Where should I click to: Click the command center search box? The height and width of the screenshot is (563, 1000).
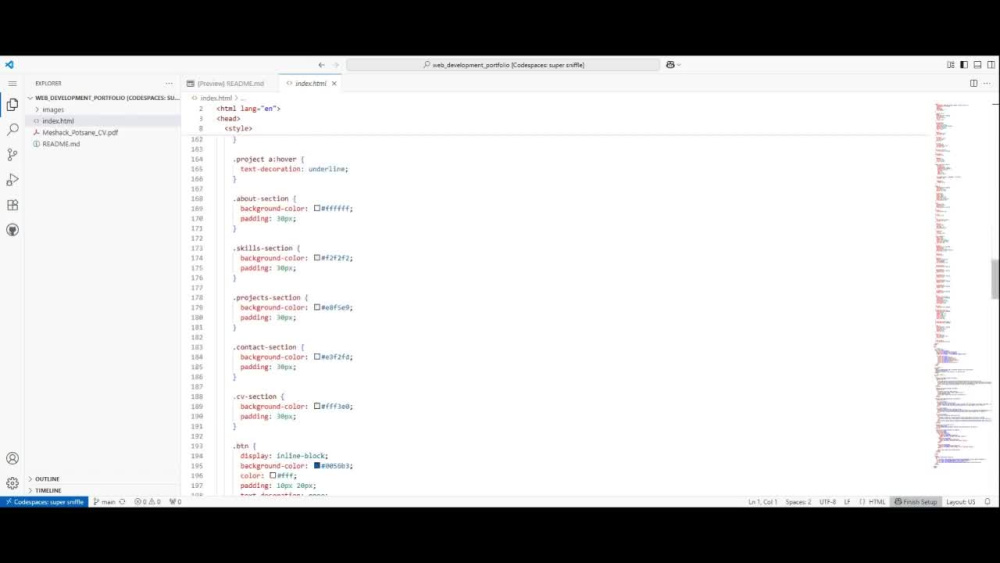click(x=503, y=64)
